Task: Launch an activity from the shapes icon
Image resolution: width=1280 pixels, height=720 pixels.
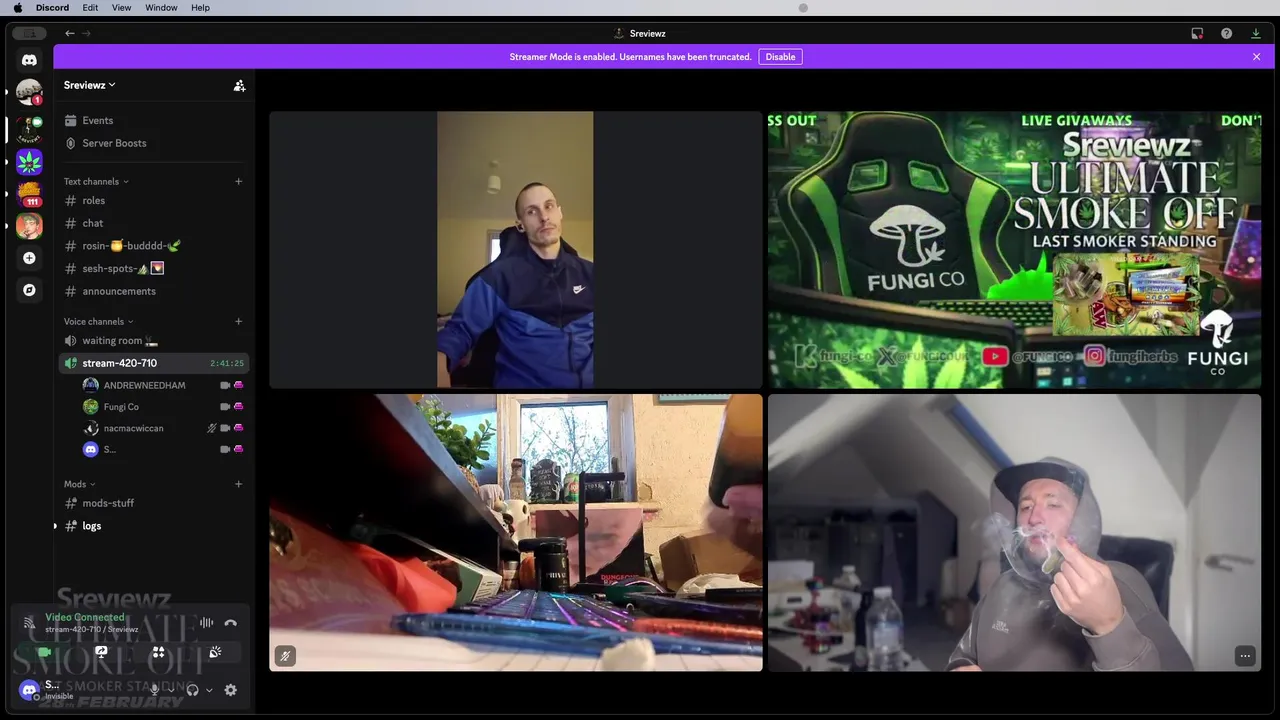Action: tap(158, 652)
